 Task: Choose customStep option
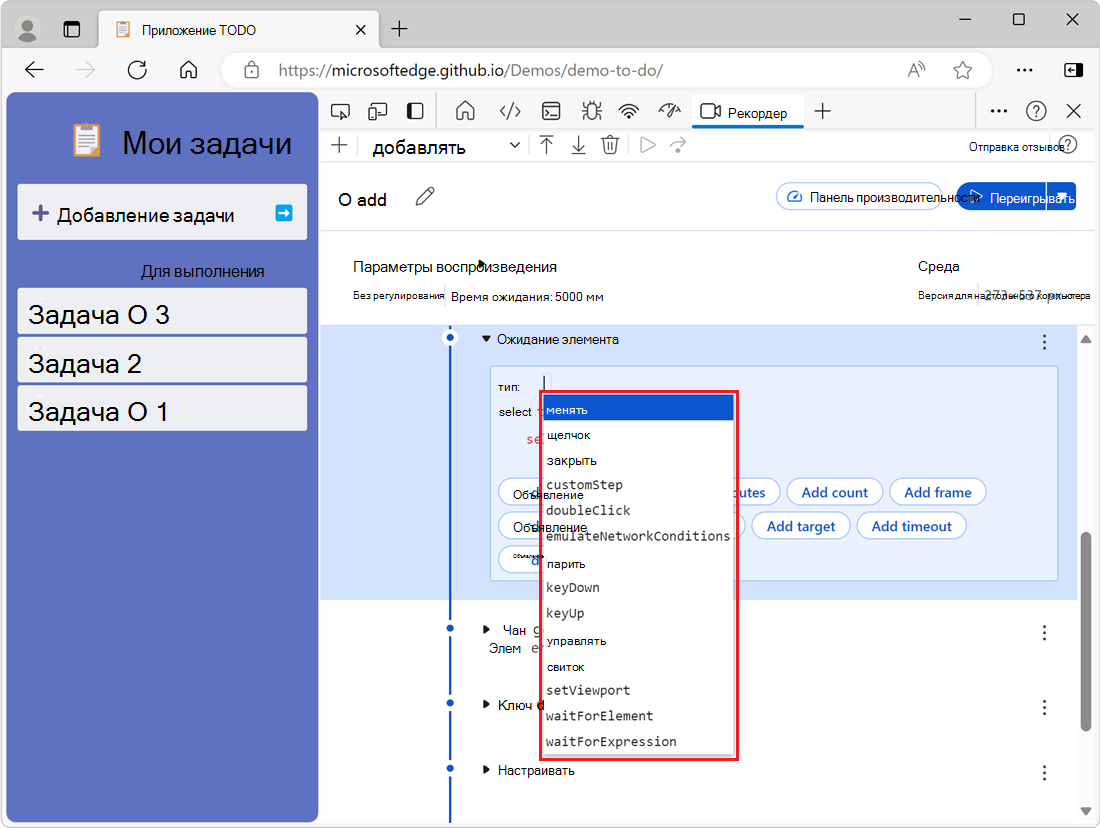pos(638,485)
